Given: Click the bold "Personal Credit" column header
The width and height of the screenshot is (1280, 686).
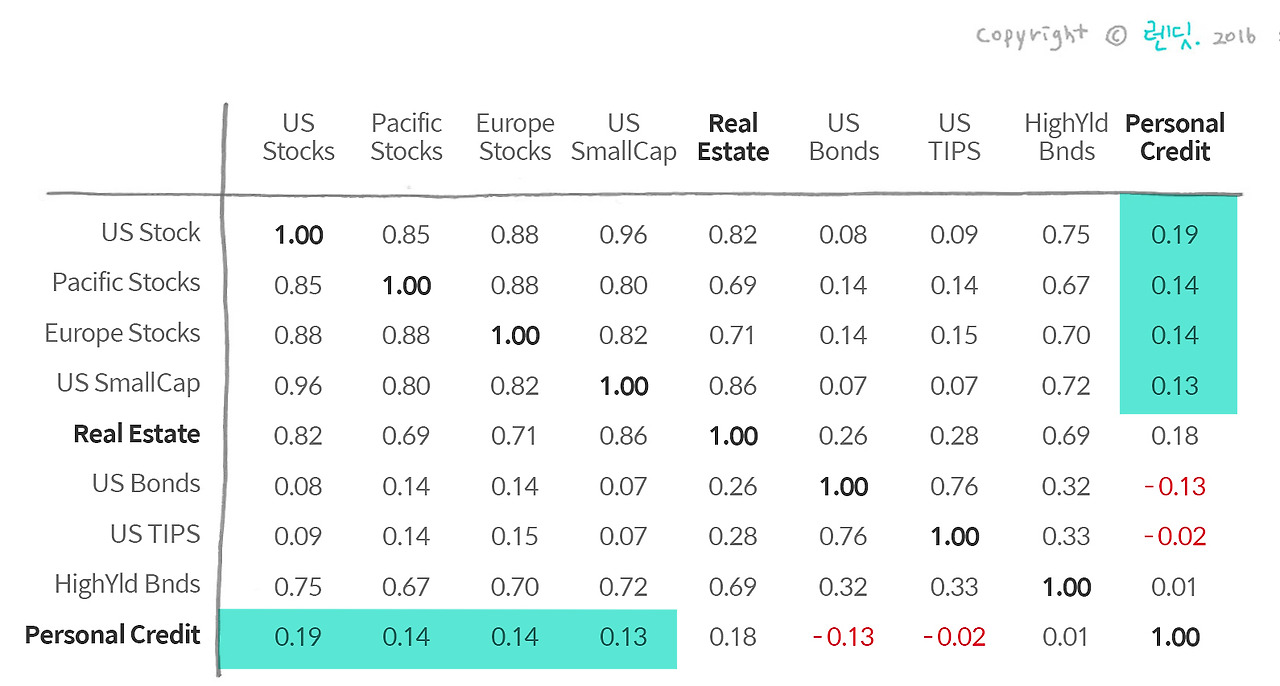Looking at the screenshot, I should pos(1175,138).
